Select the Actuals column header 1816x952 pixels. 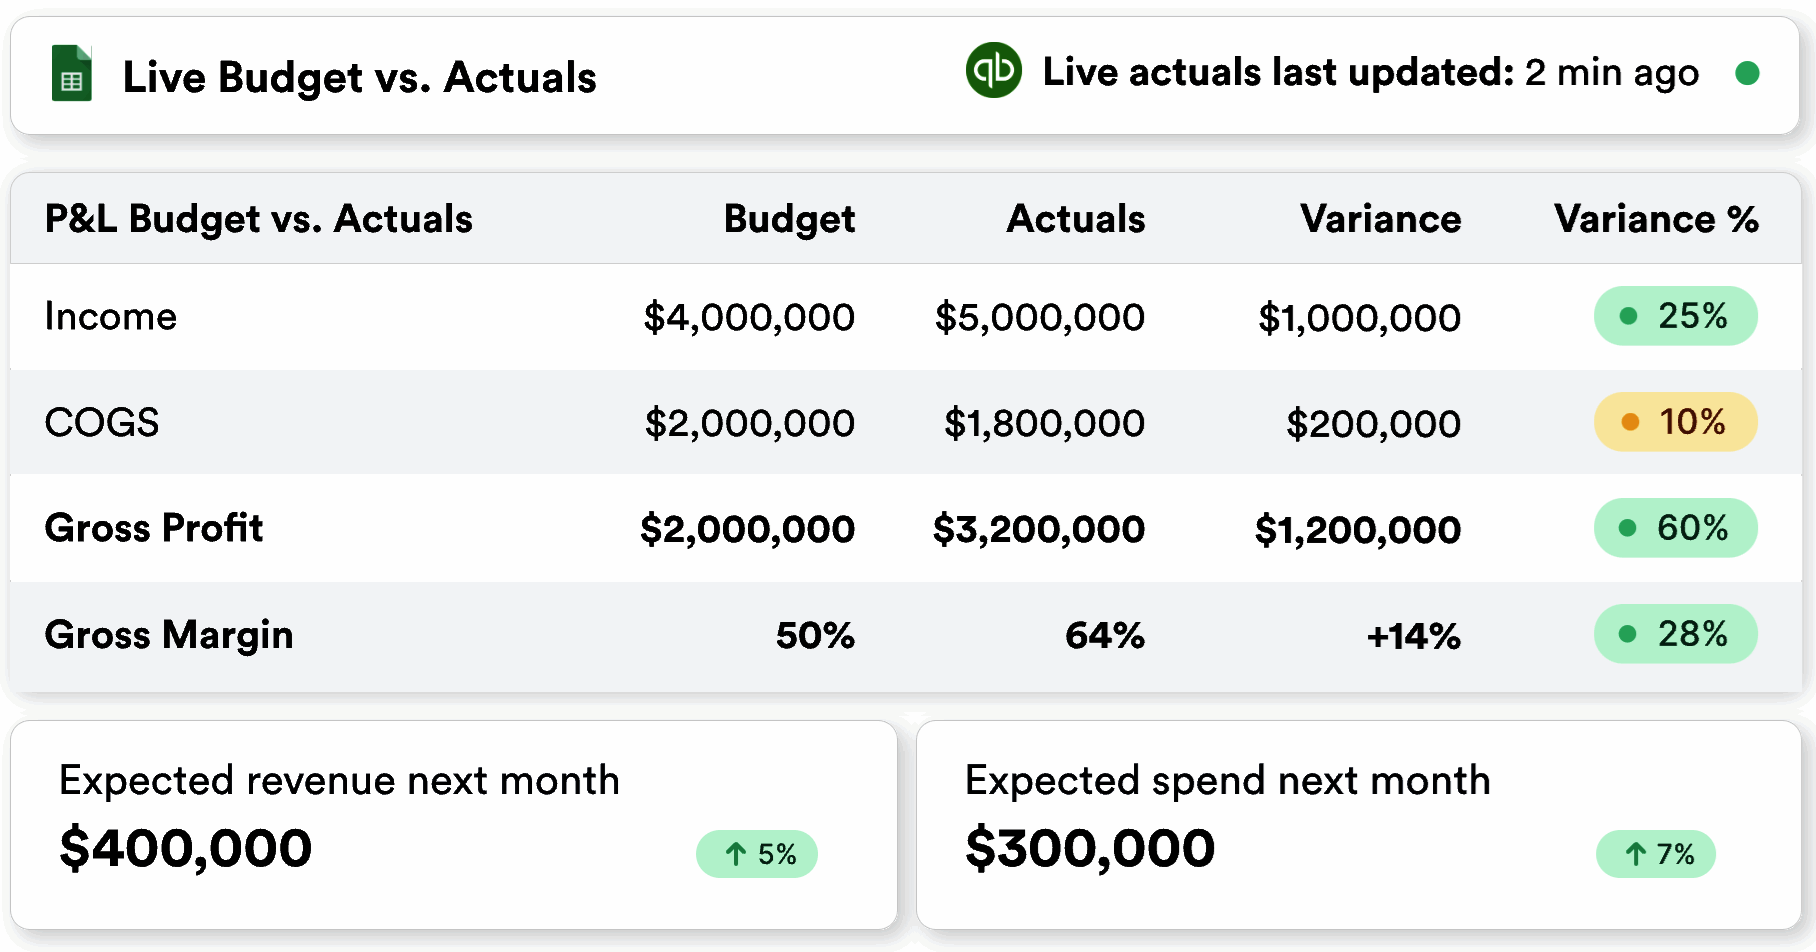[1075, 219]
